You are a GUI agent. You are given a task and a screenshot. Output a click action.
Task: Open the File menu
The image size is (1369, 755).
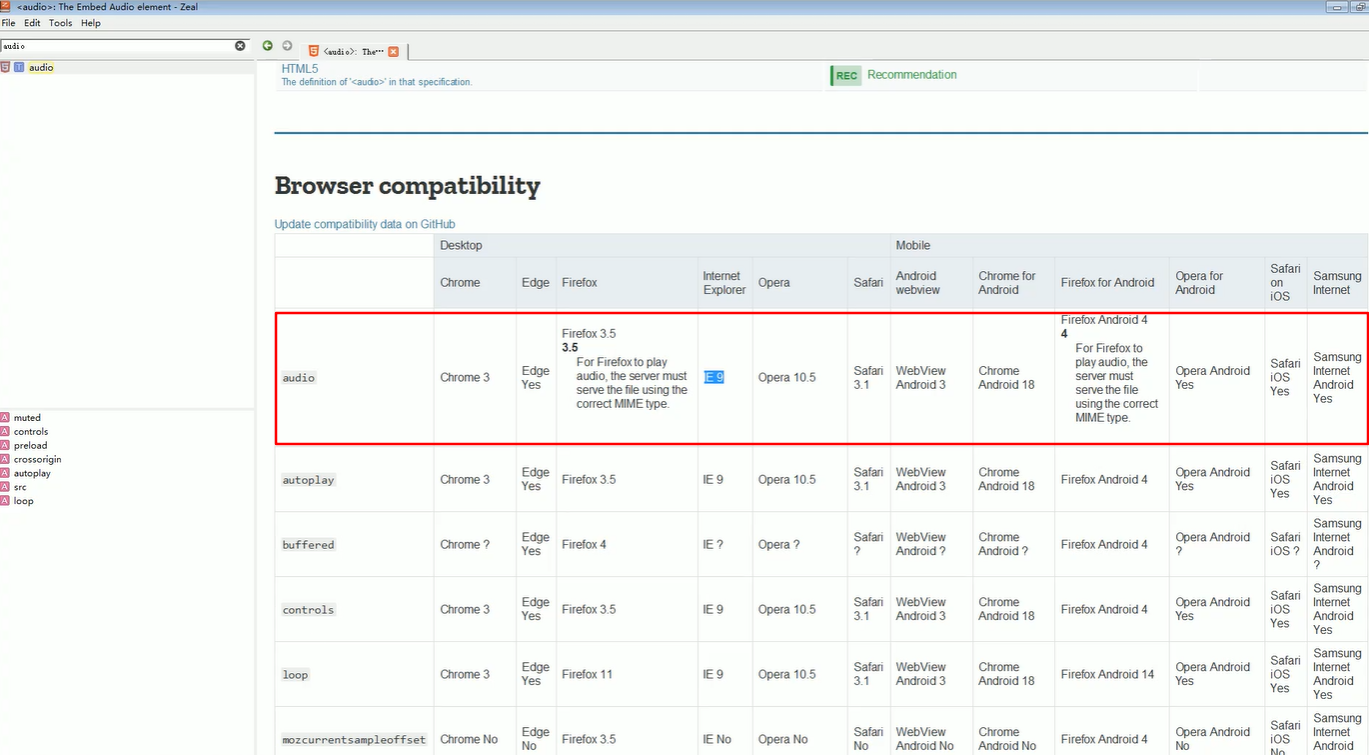9,23
